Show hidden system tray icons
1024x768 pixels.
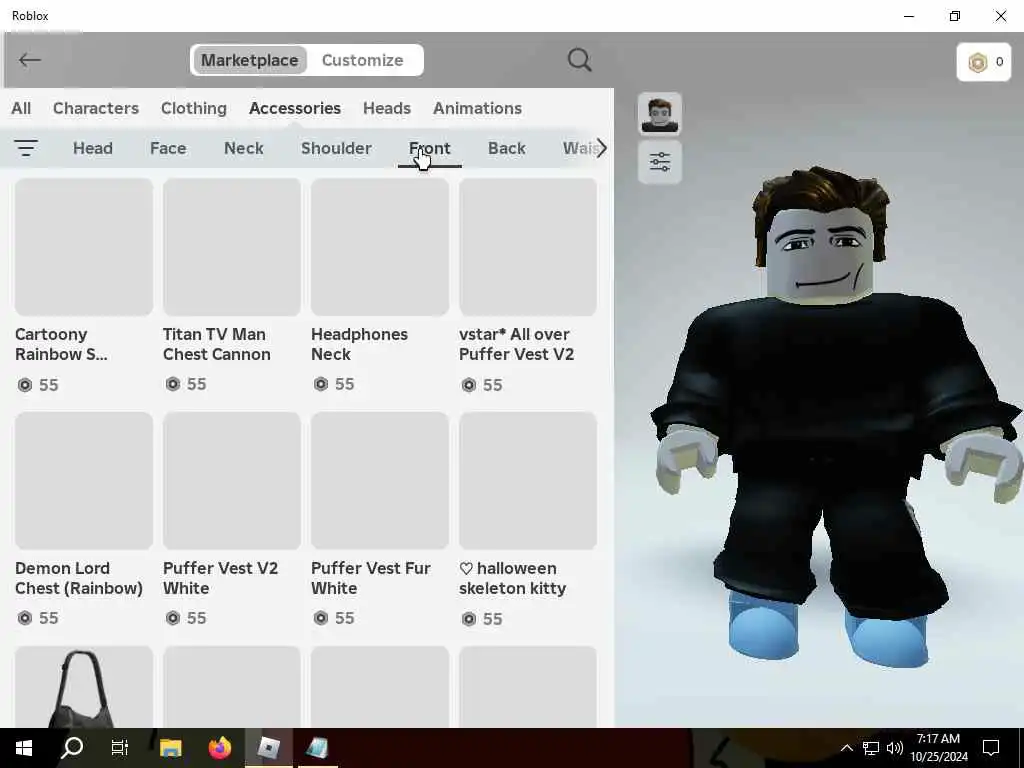pos(846,748)
